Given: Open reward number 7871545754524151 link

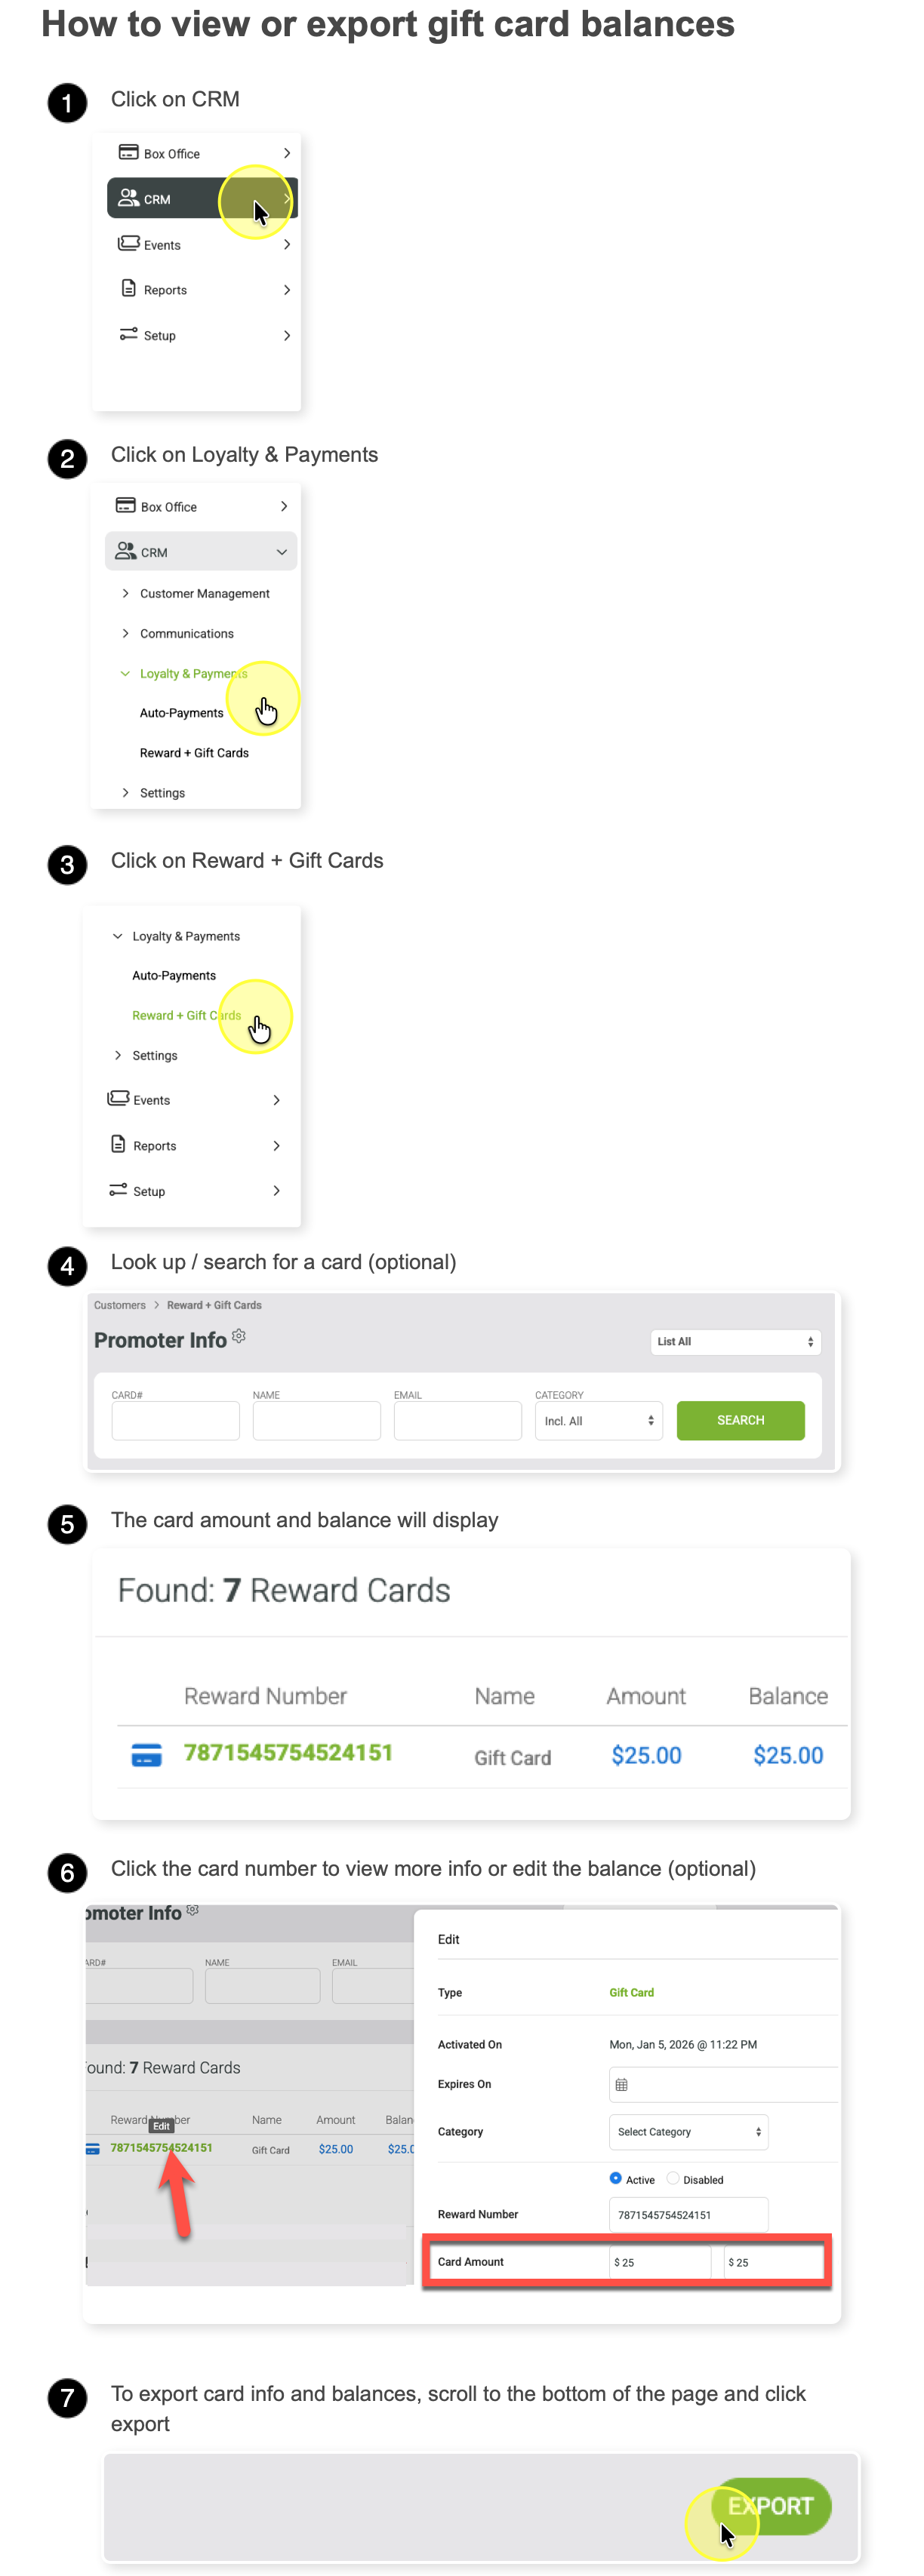Looking at the screenshot, I should (x=288, y=1753).
